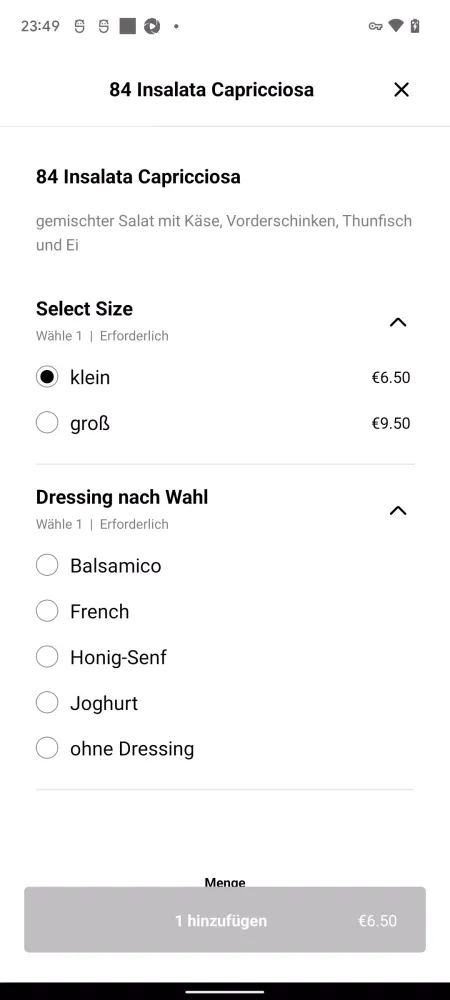Select the groß size option
Viewport: 450px width, 1000px height.
(x=224, y=423)
